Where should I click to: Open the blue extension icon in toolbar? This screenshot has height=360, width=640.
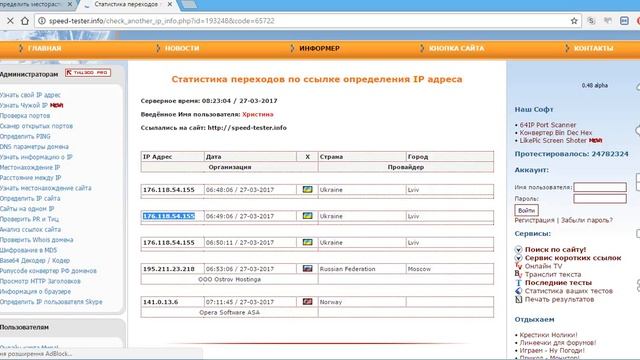coord(624,21)
